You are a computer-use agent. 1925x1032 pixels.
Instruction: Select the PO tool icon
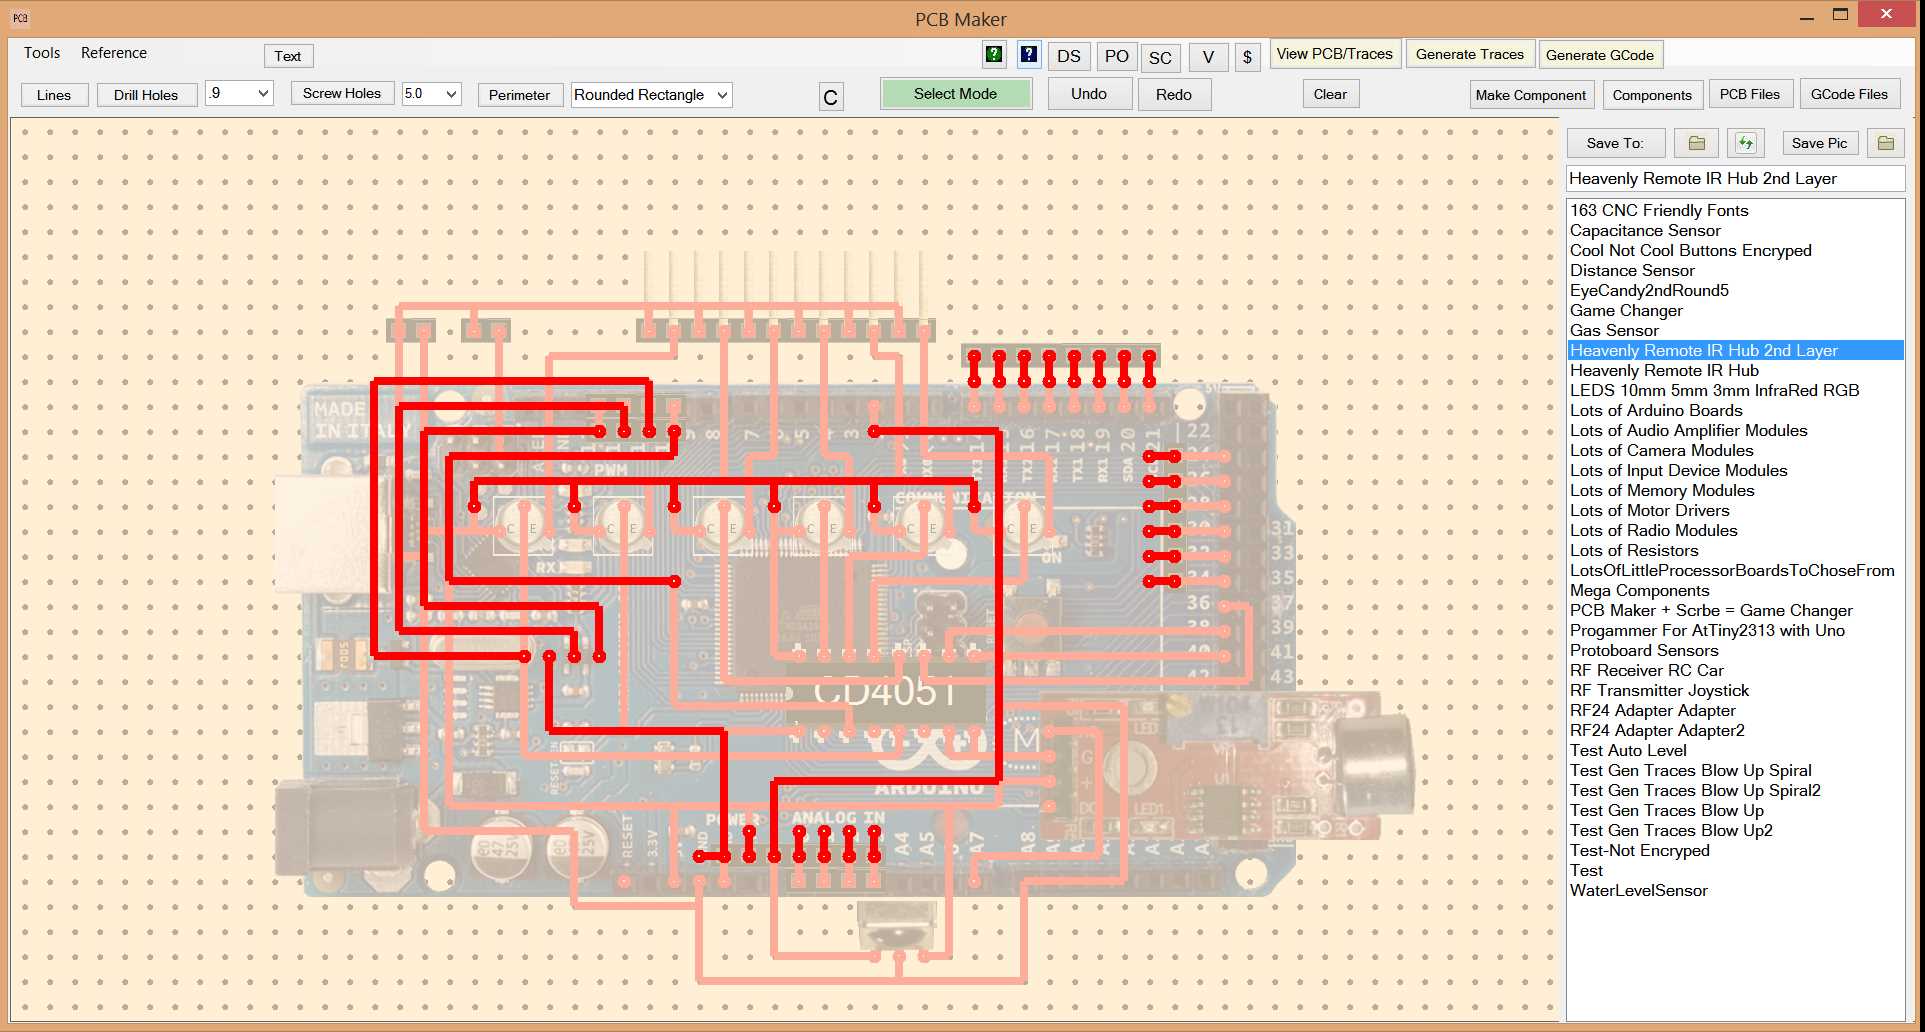(1116, 57)
